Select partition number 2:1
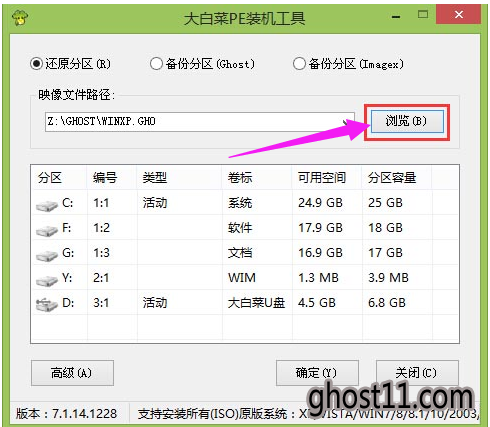 point(101,278)
